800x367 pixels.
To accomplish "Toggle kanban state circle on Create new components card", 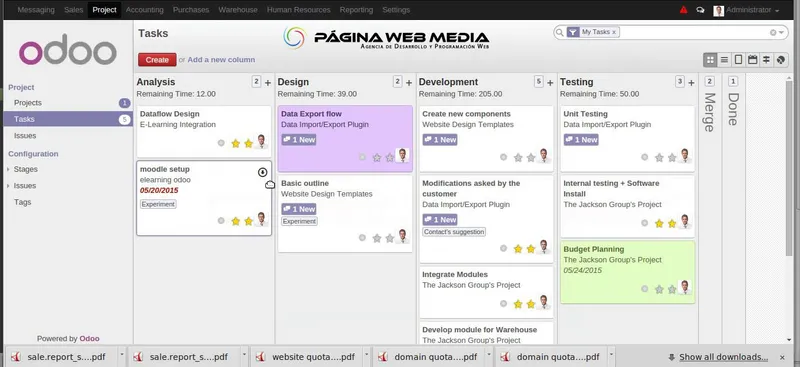I will click(x=504, y=157).
